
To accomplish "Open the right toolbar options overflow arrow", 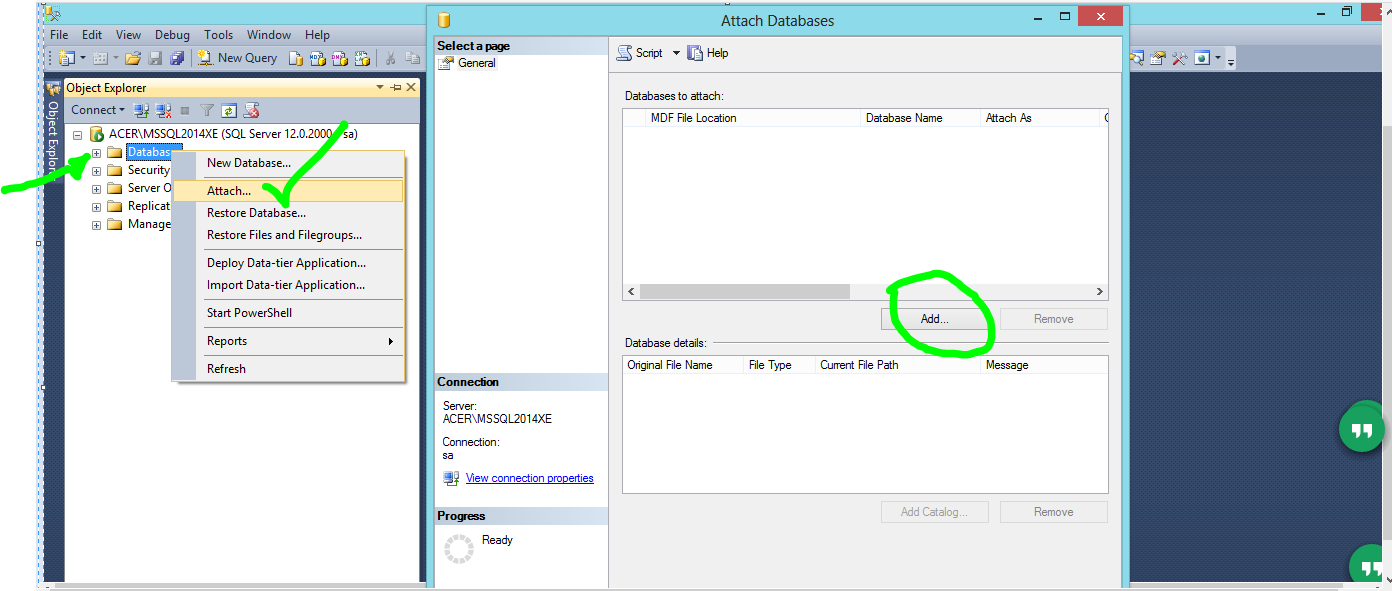I will tap(1231, 60).
